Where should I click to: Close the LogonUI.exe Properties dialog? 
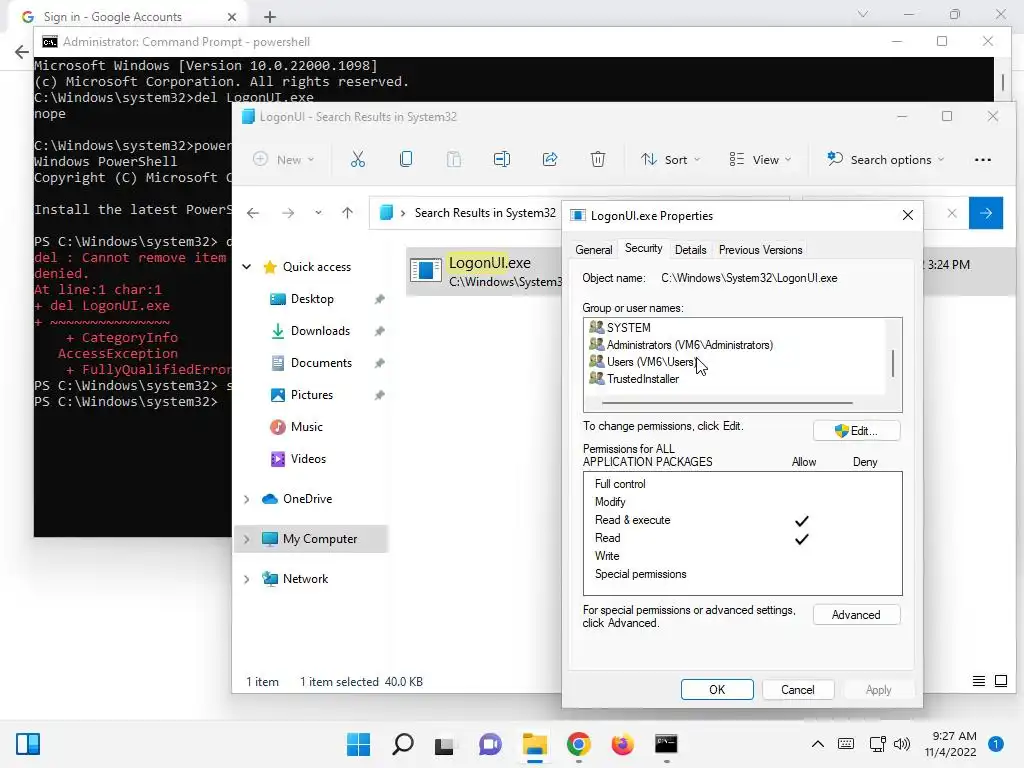(907, 216)
